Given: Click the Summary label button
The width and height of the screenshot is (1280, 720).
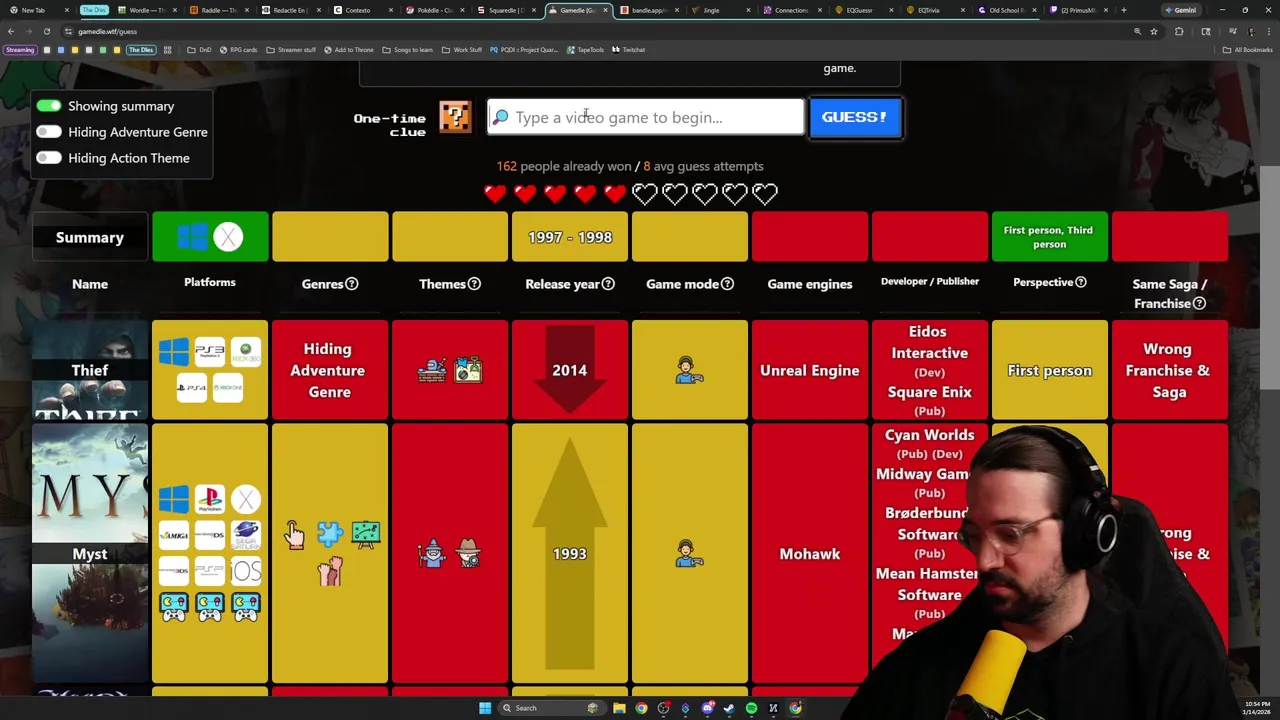Looking at the screenshot, I should 90,238.
